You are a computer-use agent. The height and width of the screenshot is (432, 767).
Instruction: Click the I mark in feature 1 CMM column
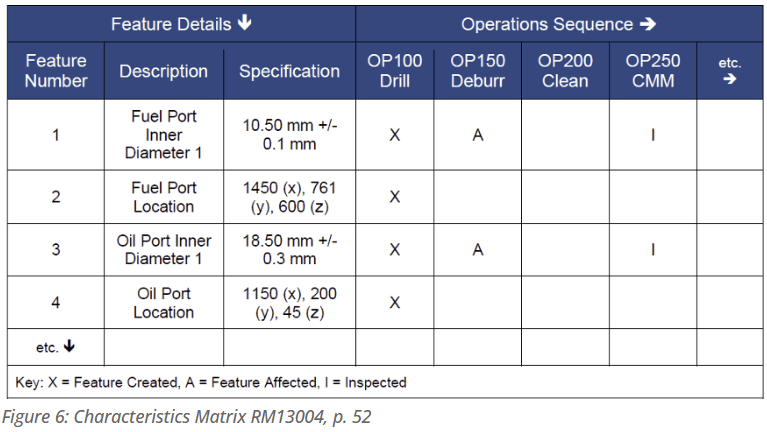653,135
